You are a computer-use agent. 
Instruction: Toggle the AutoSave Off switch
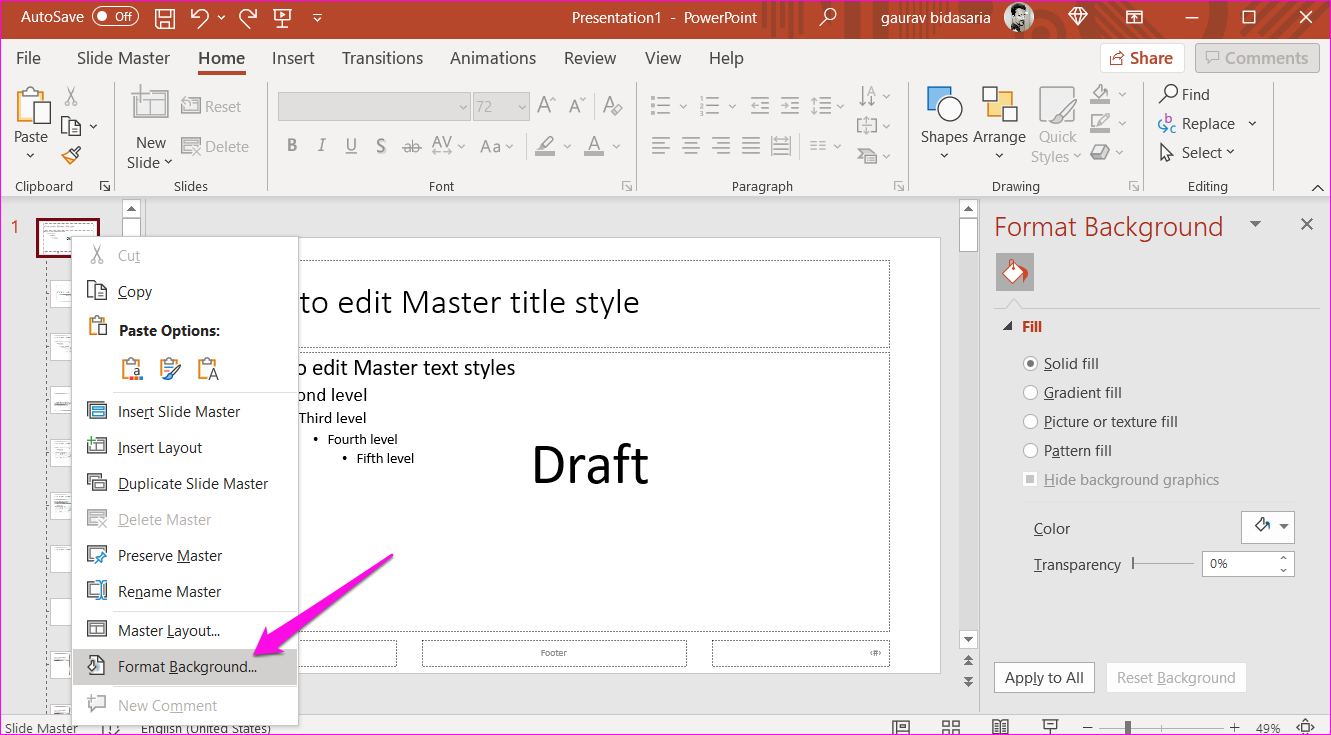[115, 17]
